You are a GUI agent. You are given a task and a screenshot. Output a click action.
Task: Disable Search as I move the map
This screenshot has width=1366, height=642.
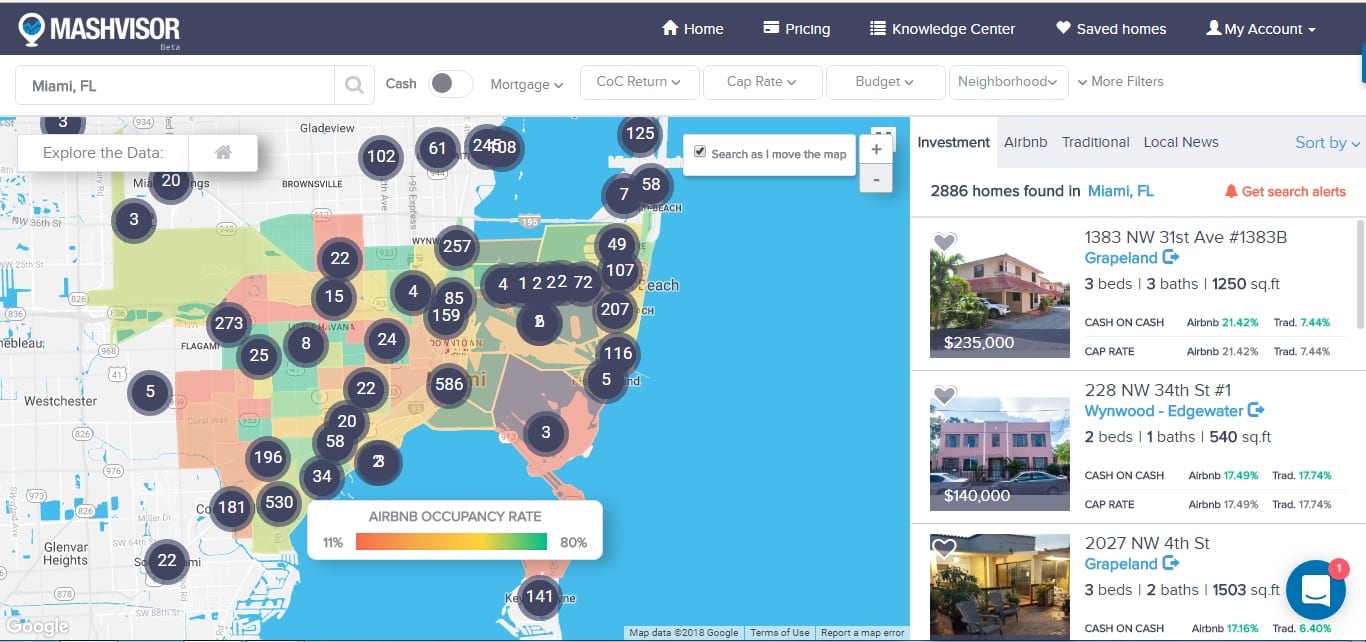[699, 152]
